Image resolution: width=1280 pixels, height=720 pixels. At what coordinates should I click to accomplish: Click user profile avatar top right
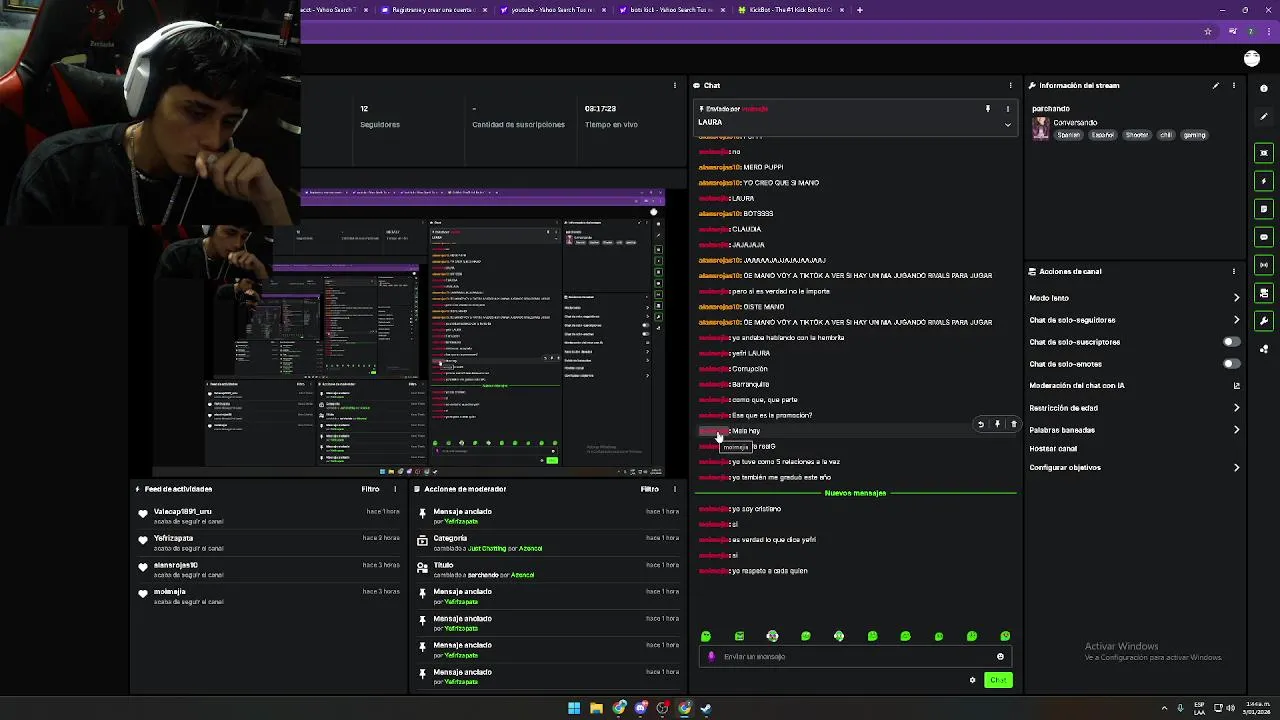pos(1252,59)
